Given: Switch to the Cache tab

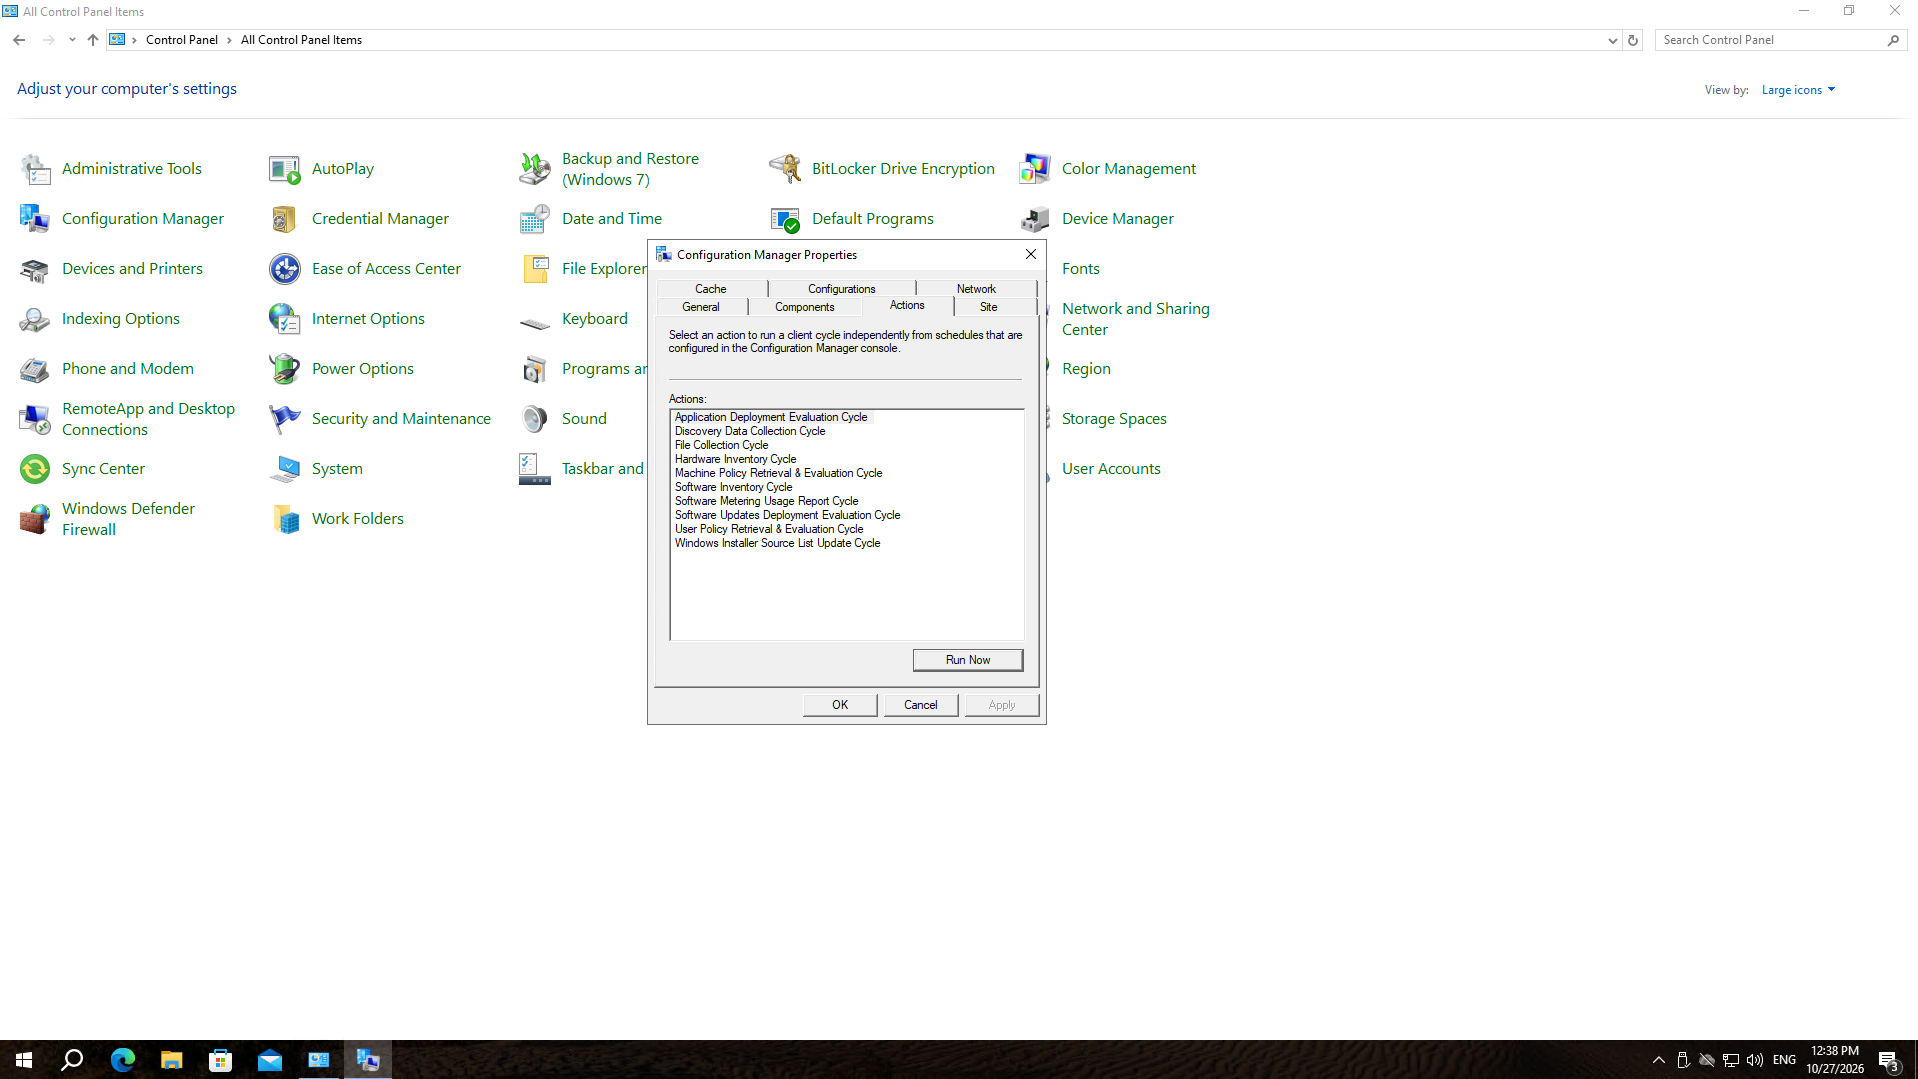Looking at the screenshot, I should [711, 289].
